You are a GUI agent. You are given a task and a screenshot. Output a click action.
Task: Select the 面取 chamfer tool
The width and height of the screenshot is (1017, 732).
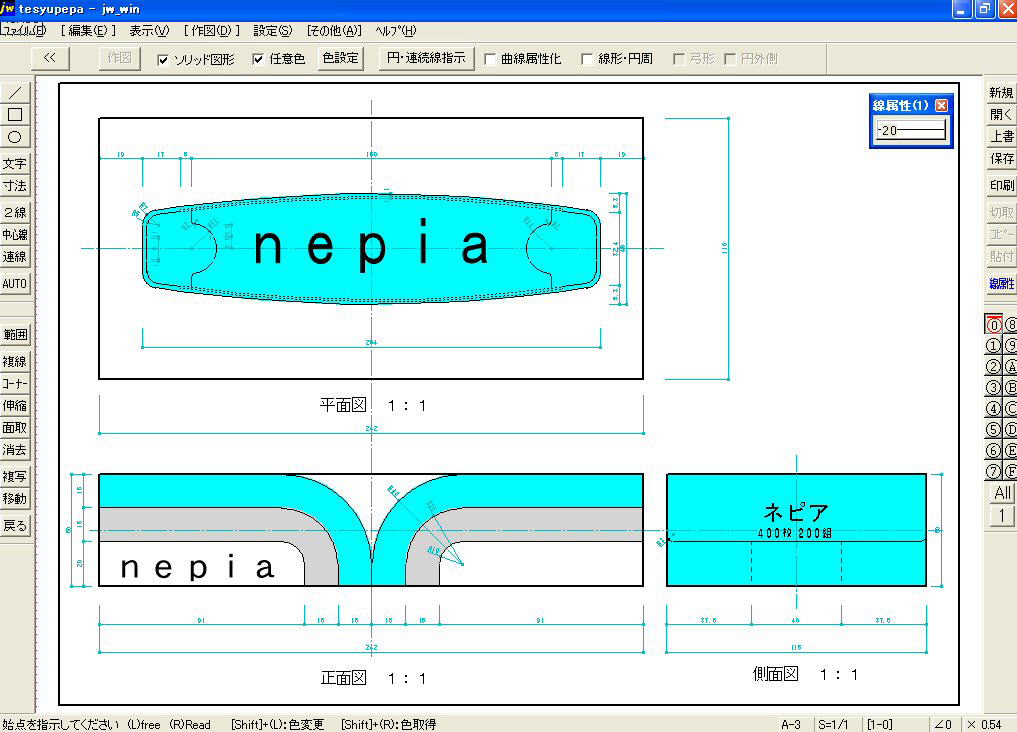15,428
